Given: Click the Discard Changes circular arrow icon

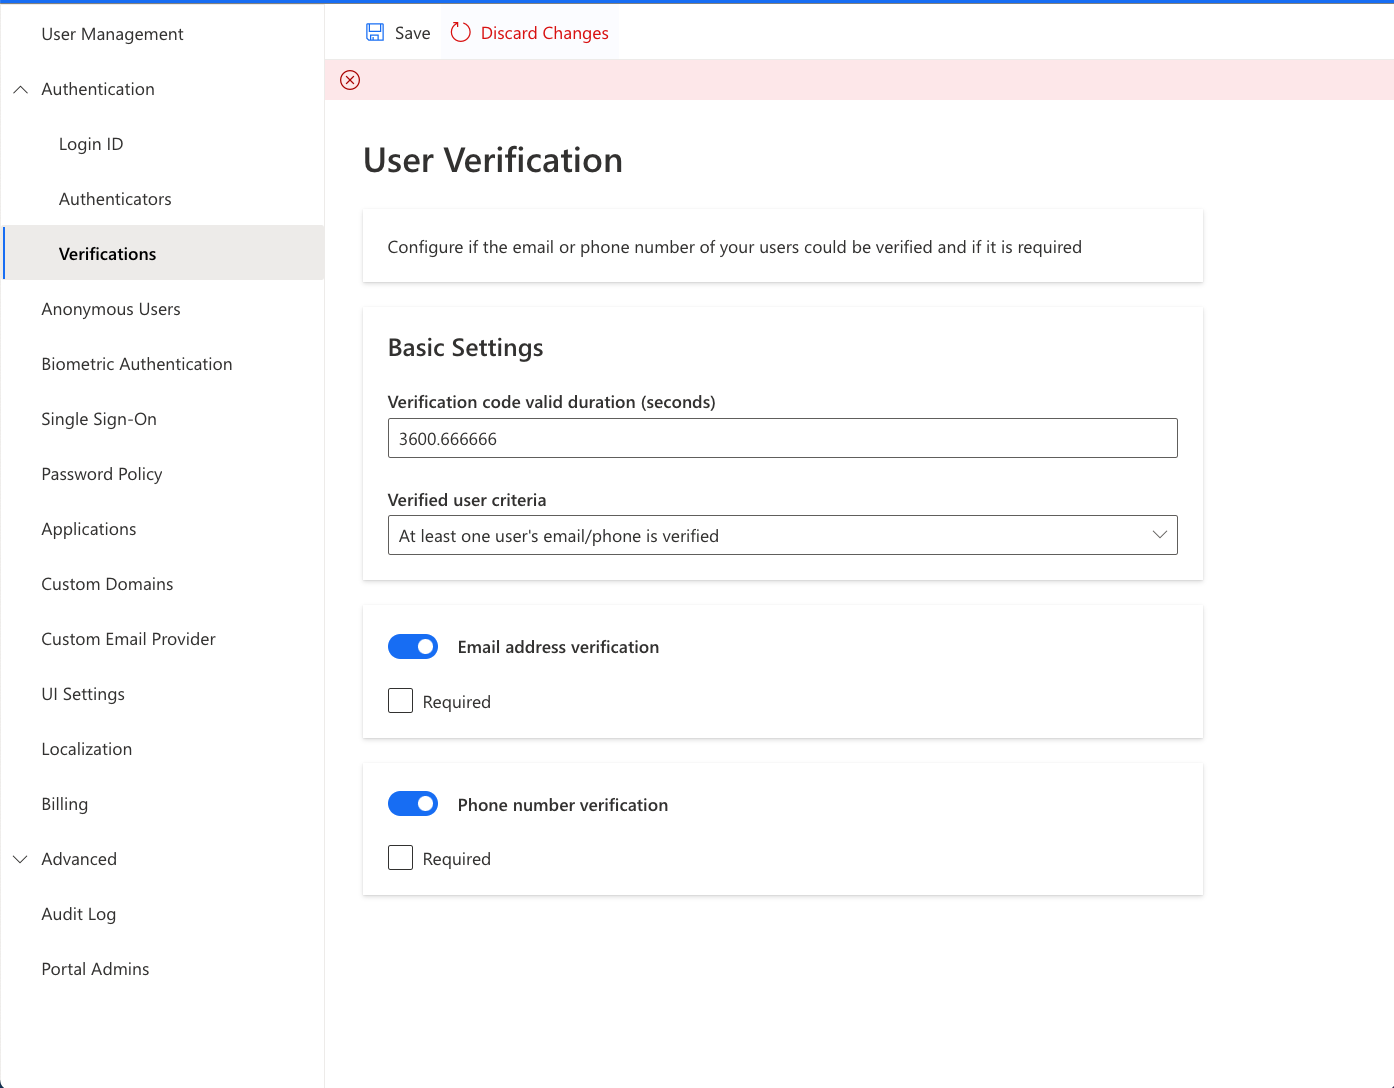Looking at the screenshot, I should [460, 32].
